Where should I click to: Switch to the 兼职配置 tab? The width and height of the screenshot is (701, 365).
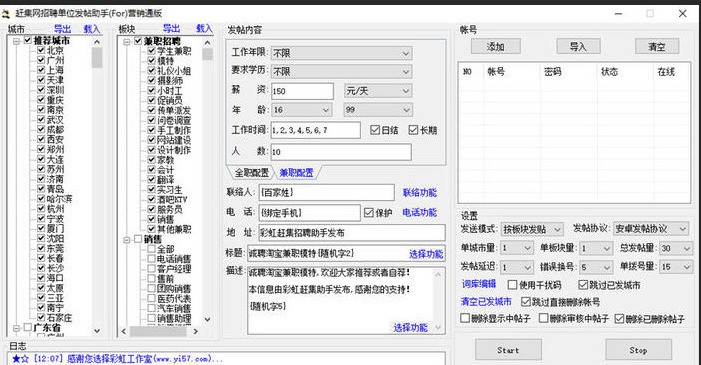point(296,173)
